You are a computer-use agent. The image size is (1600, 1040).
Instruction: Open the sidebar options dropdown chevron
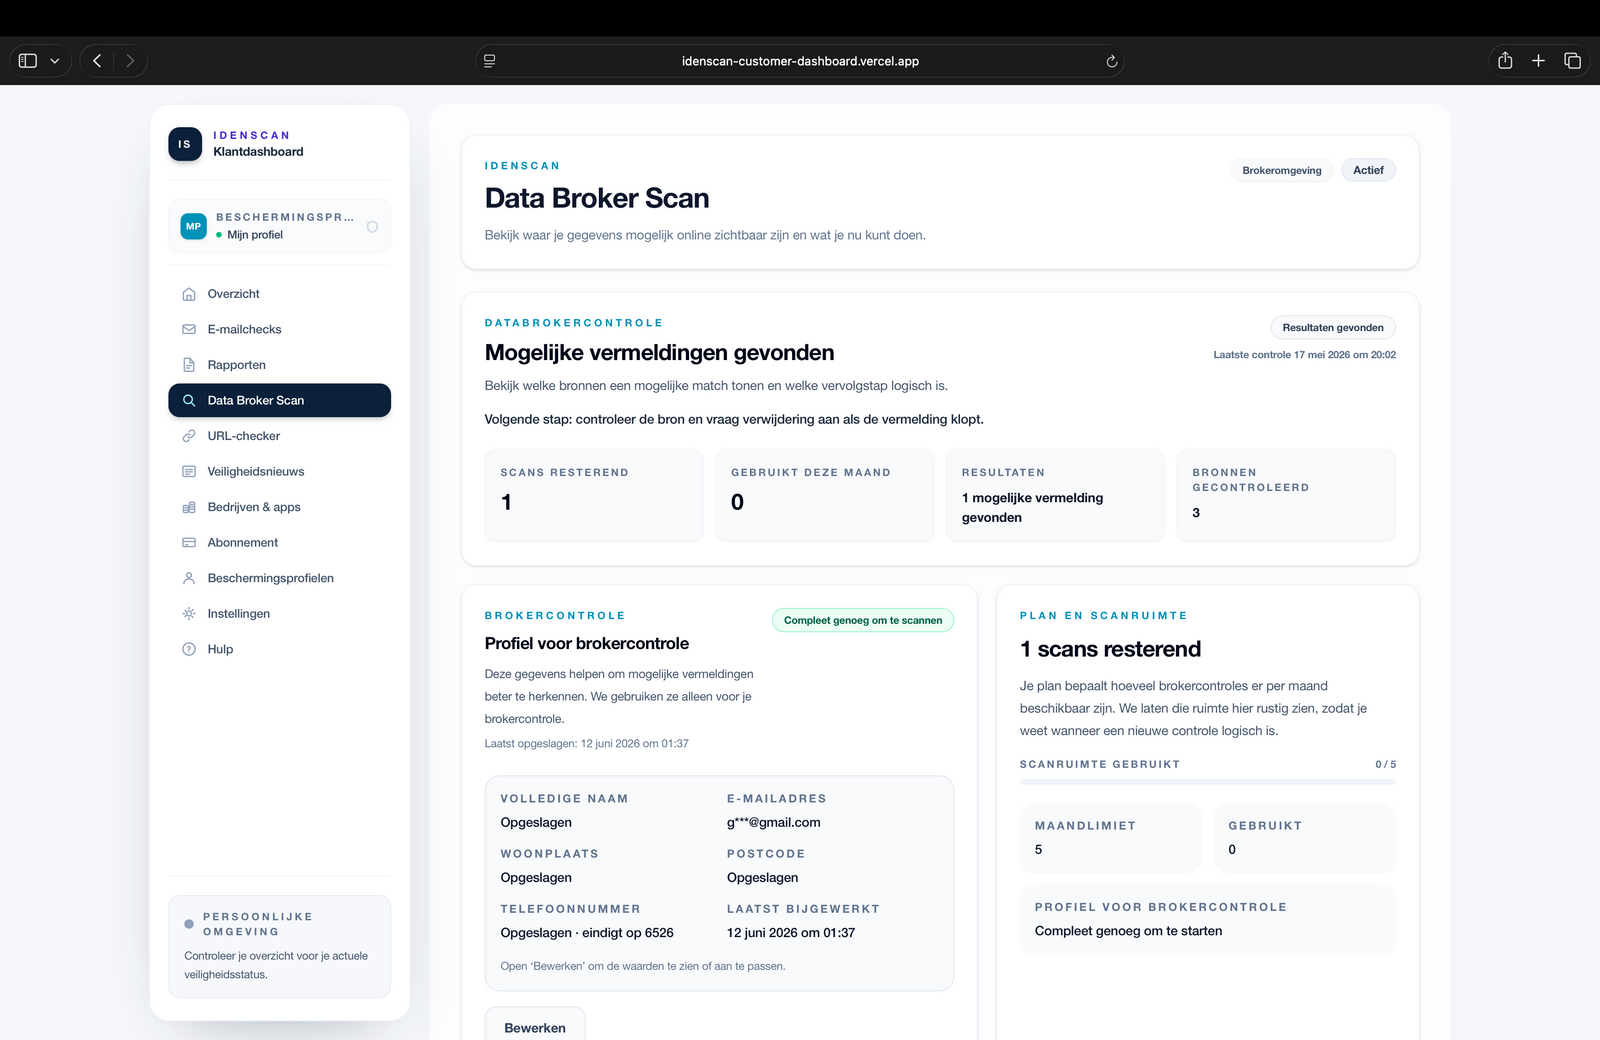[x=55, y=61]
